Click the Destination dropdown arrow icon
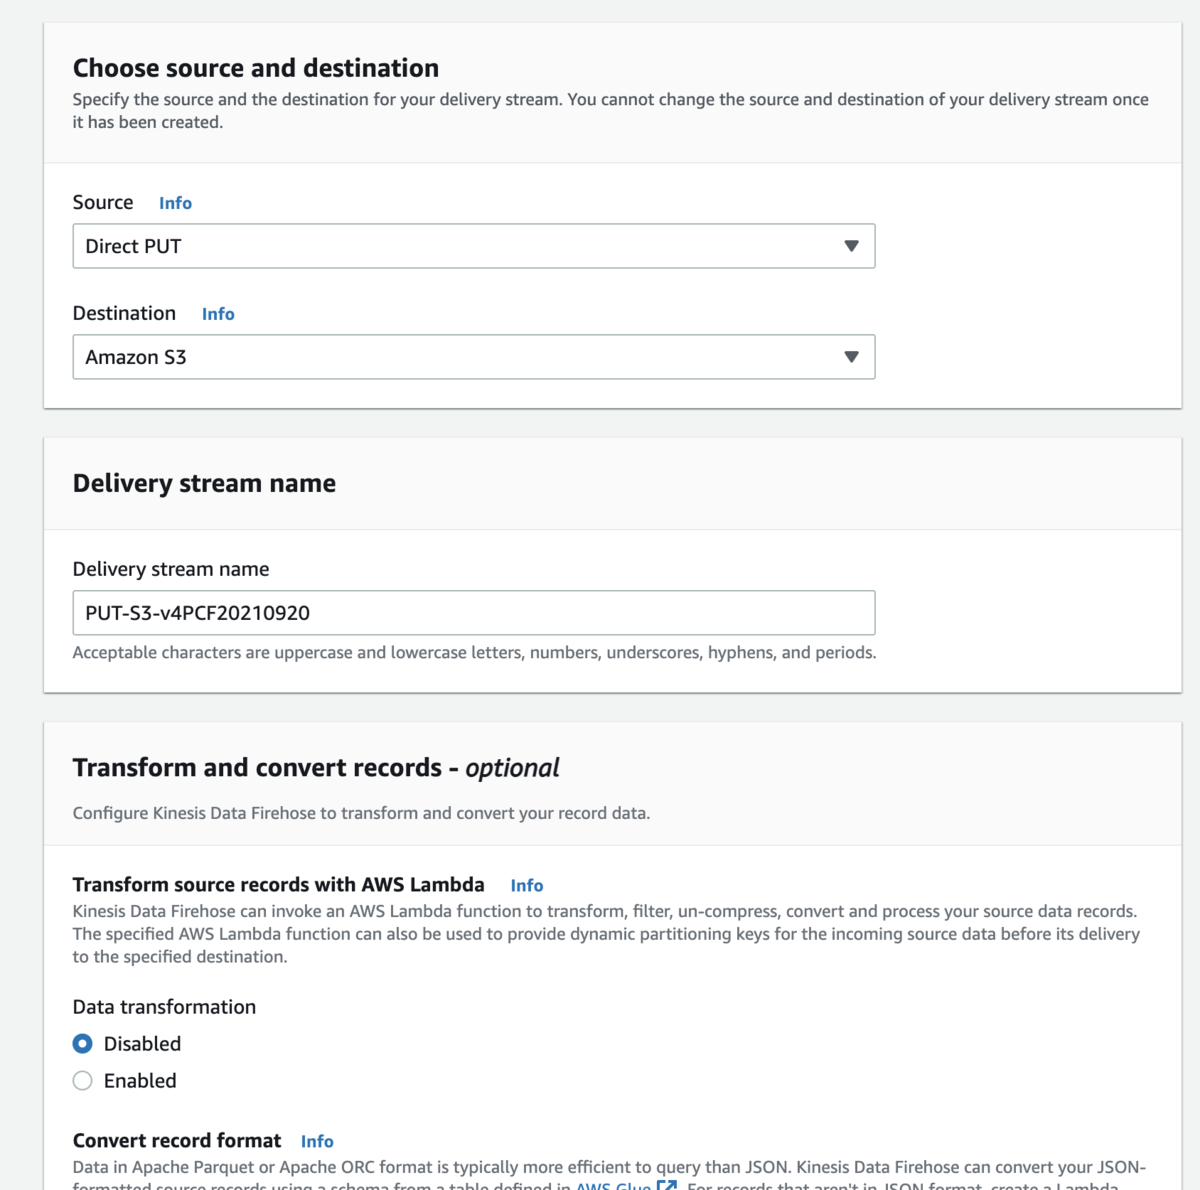Image resolution: width=1200 pixels, height=1190 pixels. [851, 357]
